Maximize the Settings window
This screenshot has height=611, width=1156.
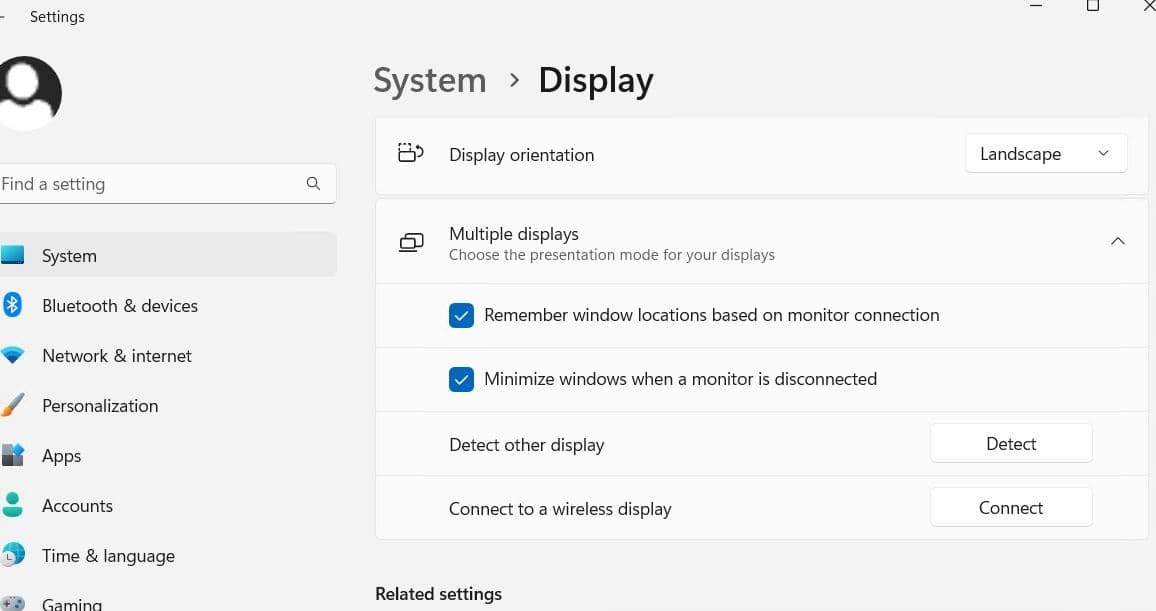tap(1093, 6)
